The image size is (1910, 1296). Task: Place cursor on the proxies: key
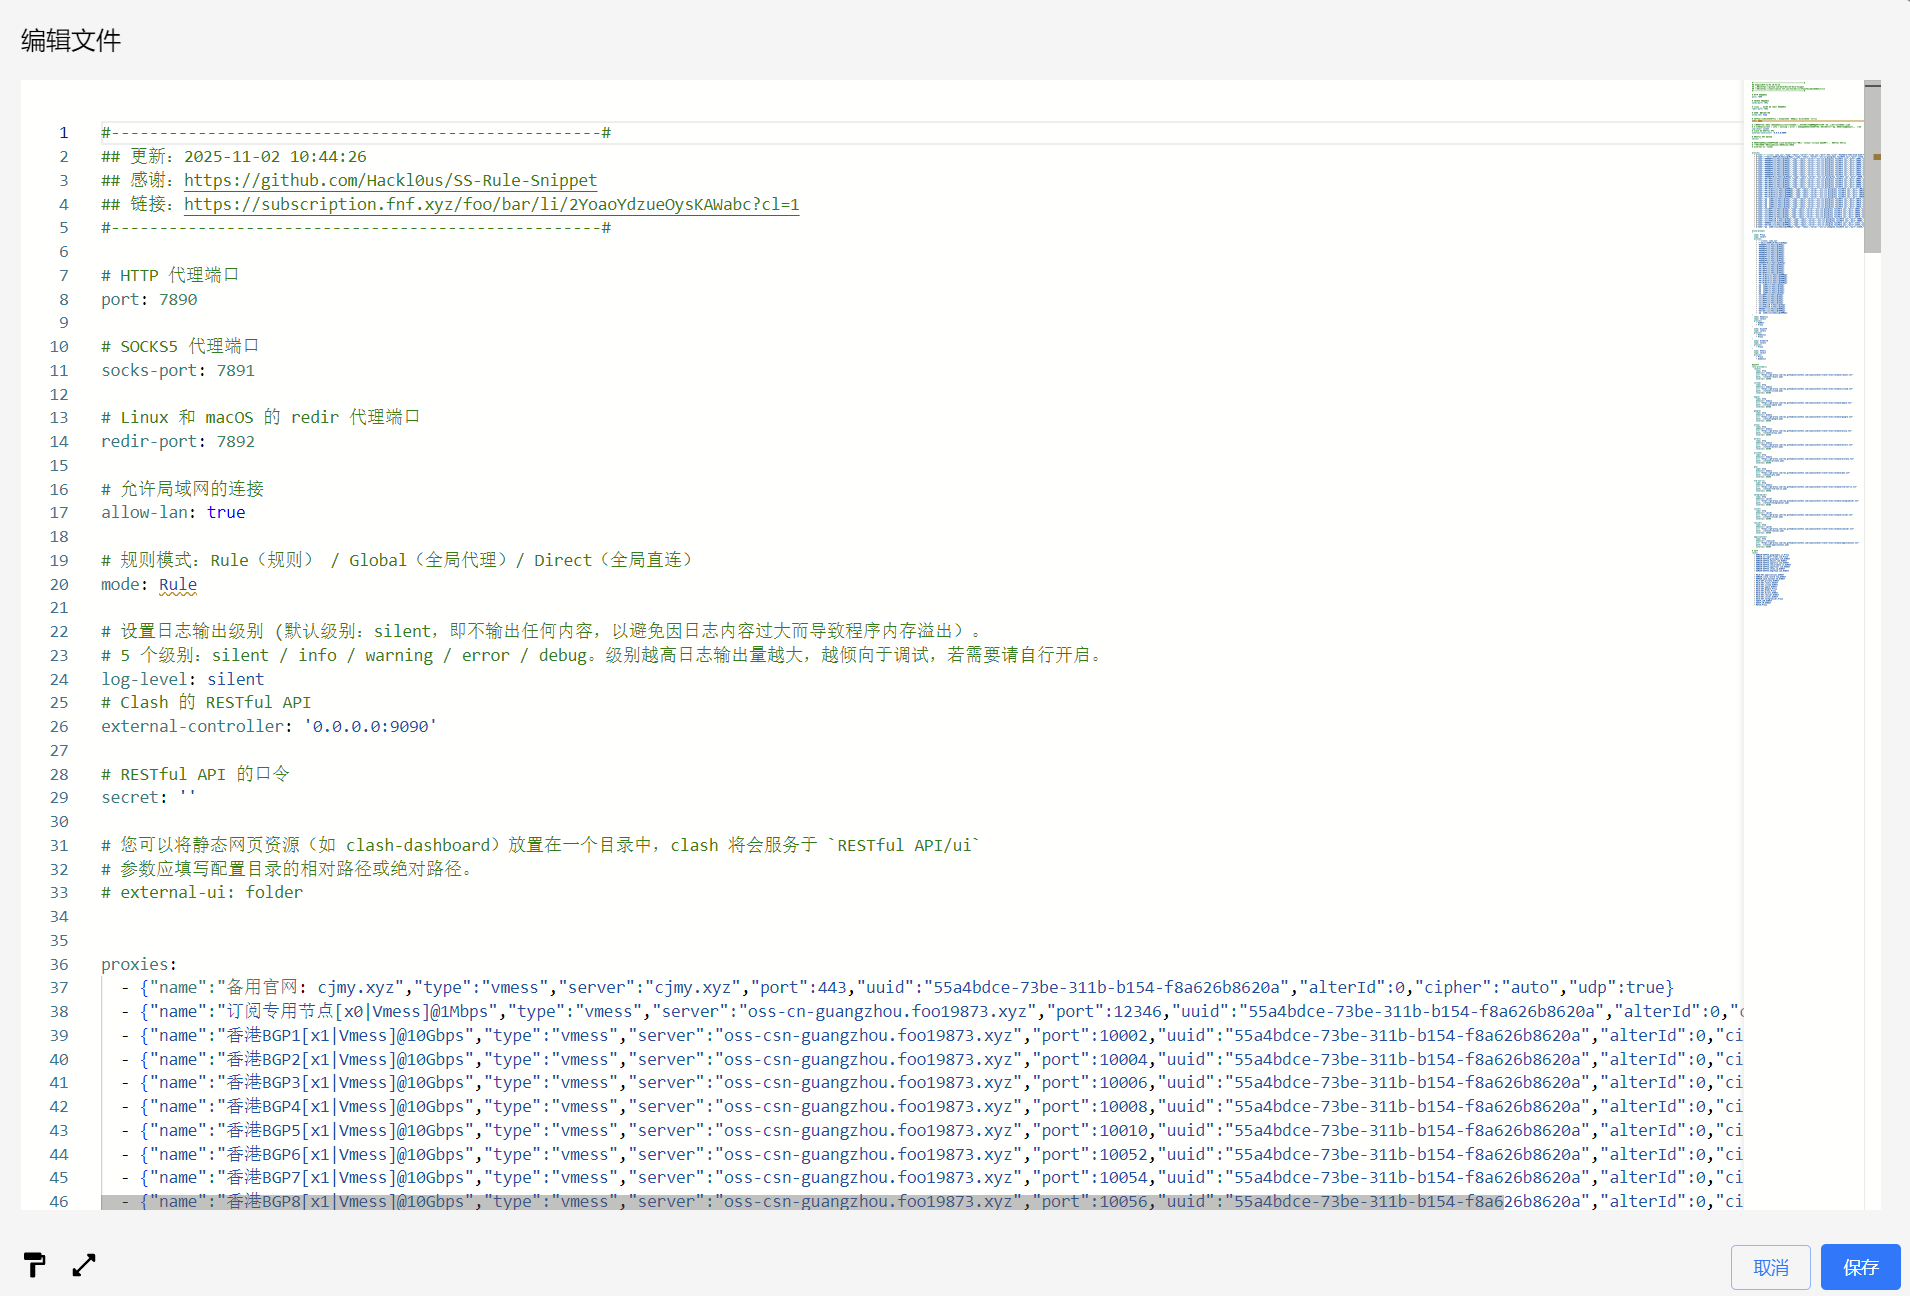coord(138,964)
